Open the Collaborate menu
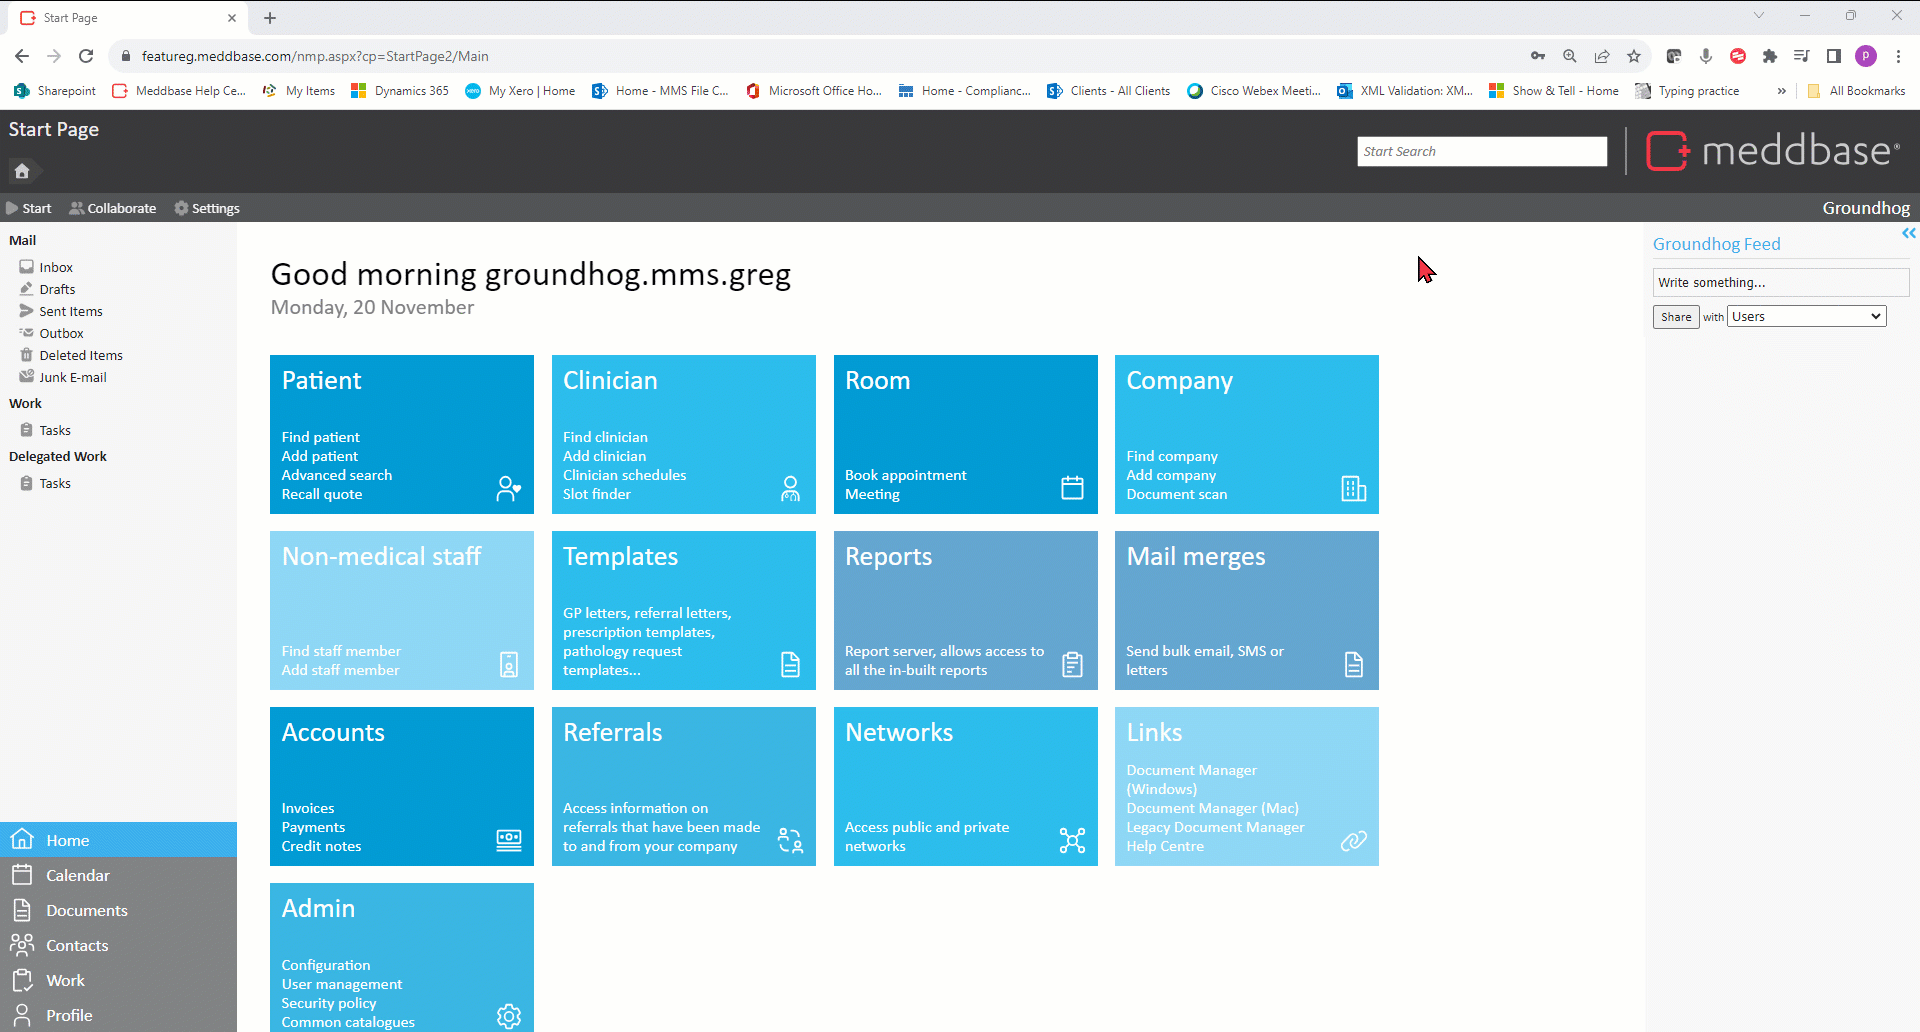1920x1032 pixels. tap(113, 208)
